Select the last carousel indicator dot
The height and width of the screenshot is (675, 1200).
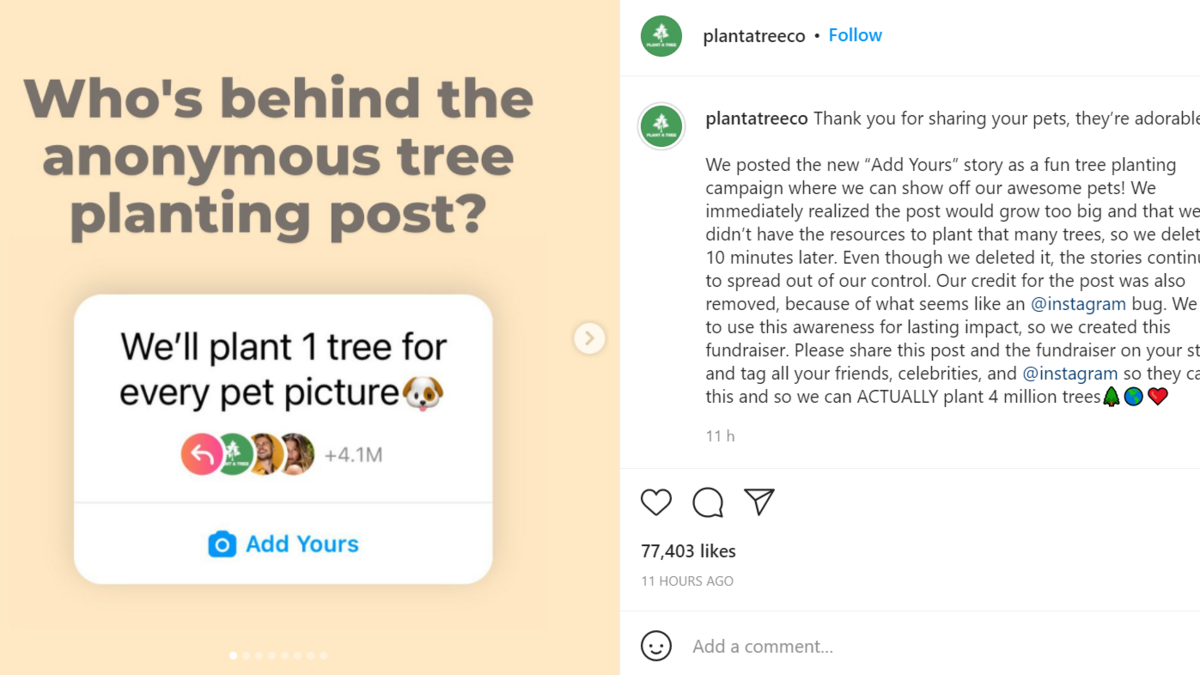coord(323,656)
